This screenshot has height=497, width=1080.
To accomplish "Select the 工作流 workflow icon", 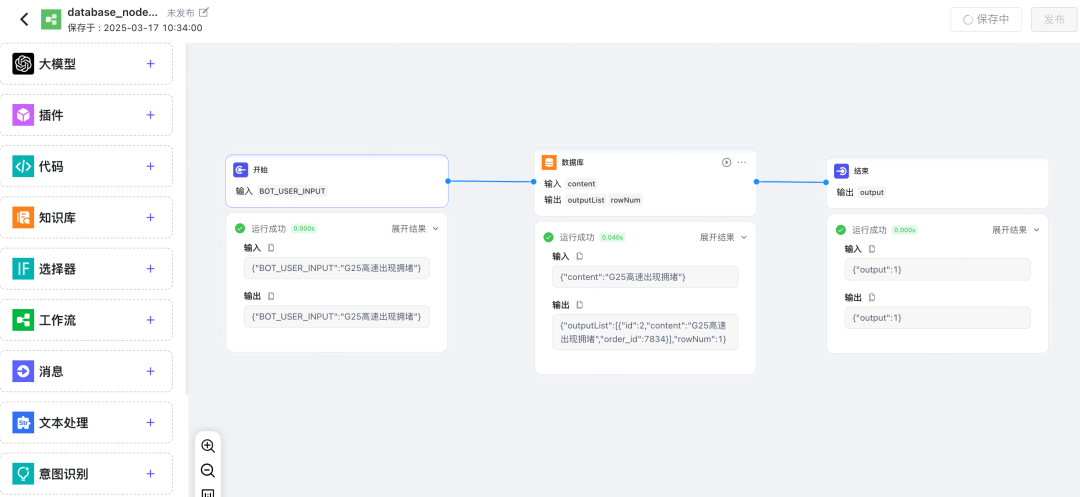I will coord(23,320).
